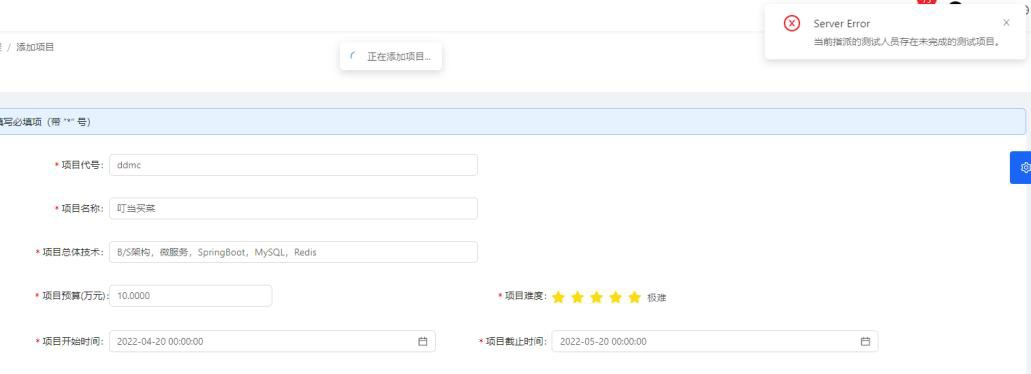
Task: Click the error description about 测试人员
Action: [907, 41]
